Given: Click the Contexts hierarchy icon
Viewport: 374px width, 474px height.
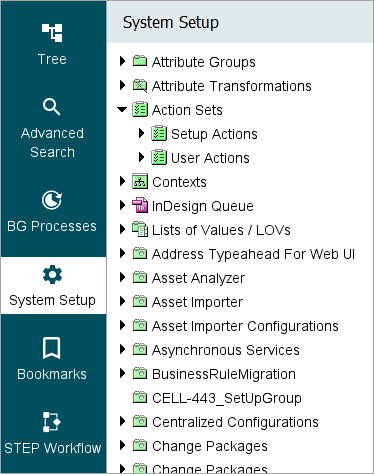Looking at the screenshot, I should 140,182.
